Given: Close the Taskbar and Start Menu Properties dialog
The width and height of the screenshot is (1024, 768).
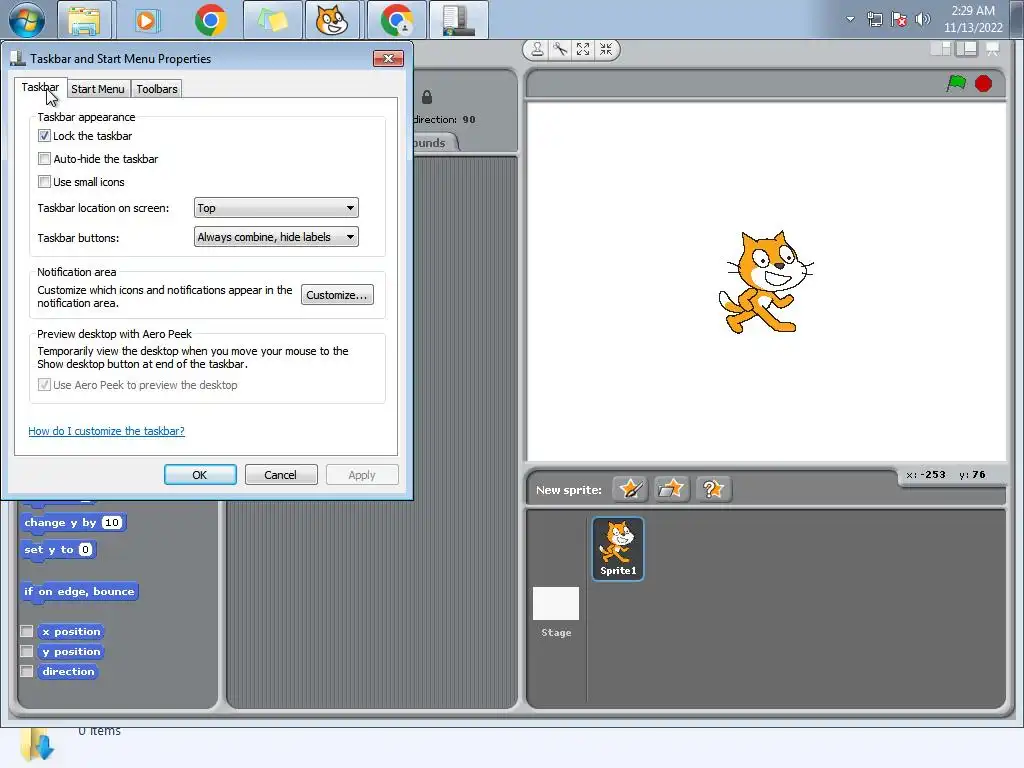Looking at the screenshot, I should (388, 59).
